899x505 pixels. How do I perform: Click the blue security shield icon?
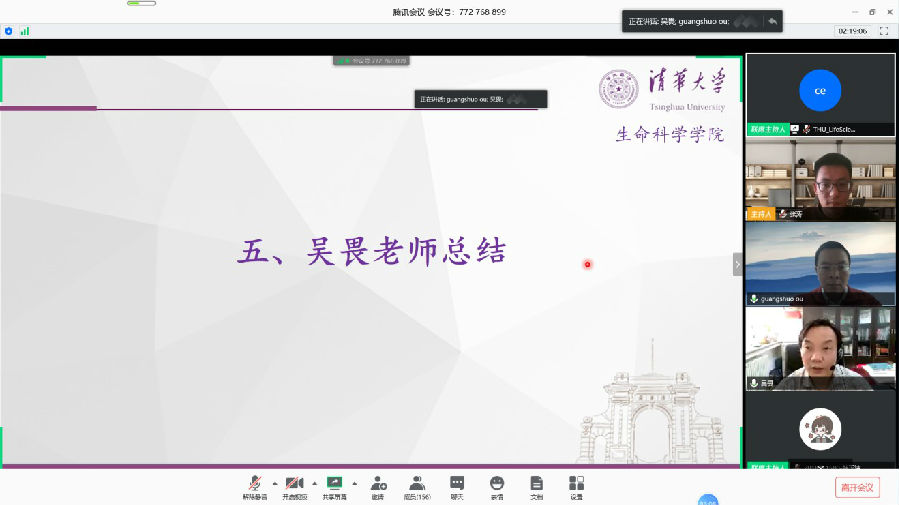(x=9, y=31)
